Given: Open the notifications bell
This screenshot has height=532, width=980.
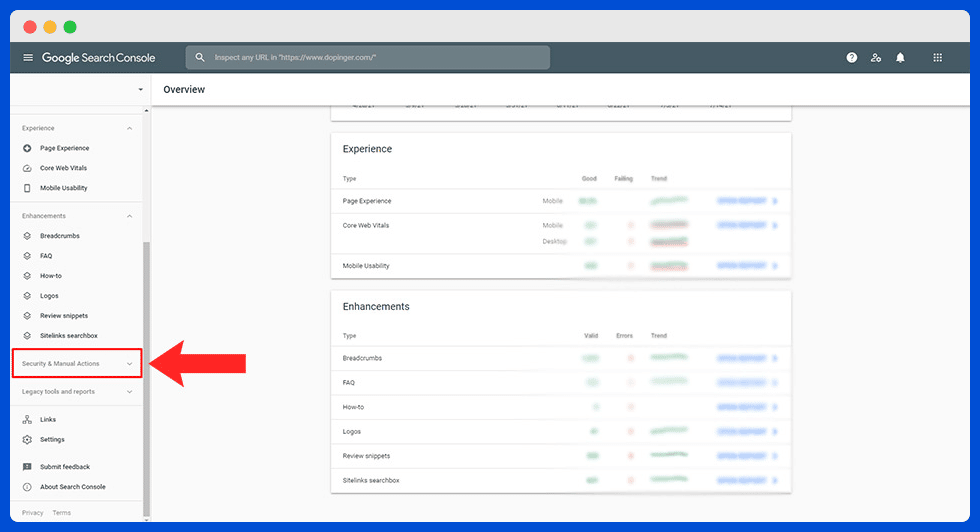Looking at the screenshot, I should pos(900,58).
